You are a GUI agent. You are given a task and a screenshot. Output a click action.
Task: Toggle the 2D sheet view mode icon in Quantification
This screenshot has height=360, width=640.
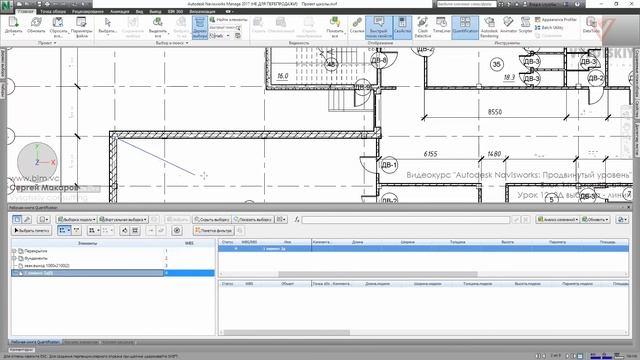click(17, 220)
